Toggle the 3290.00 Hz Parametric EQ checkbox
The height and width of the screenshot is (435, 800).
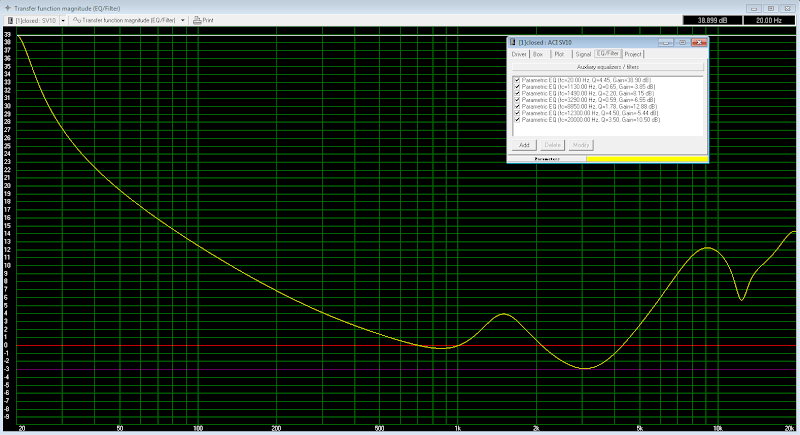click(x=517, y=100)
